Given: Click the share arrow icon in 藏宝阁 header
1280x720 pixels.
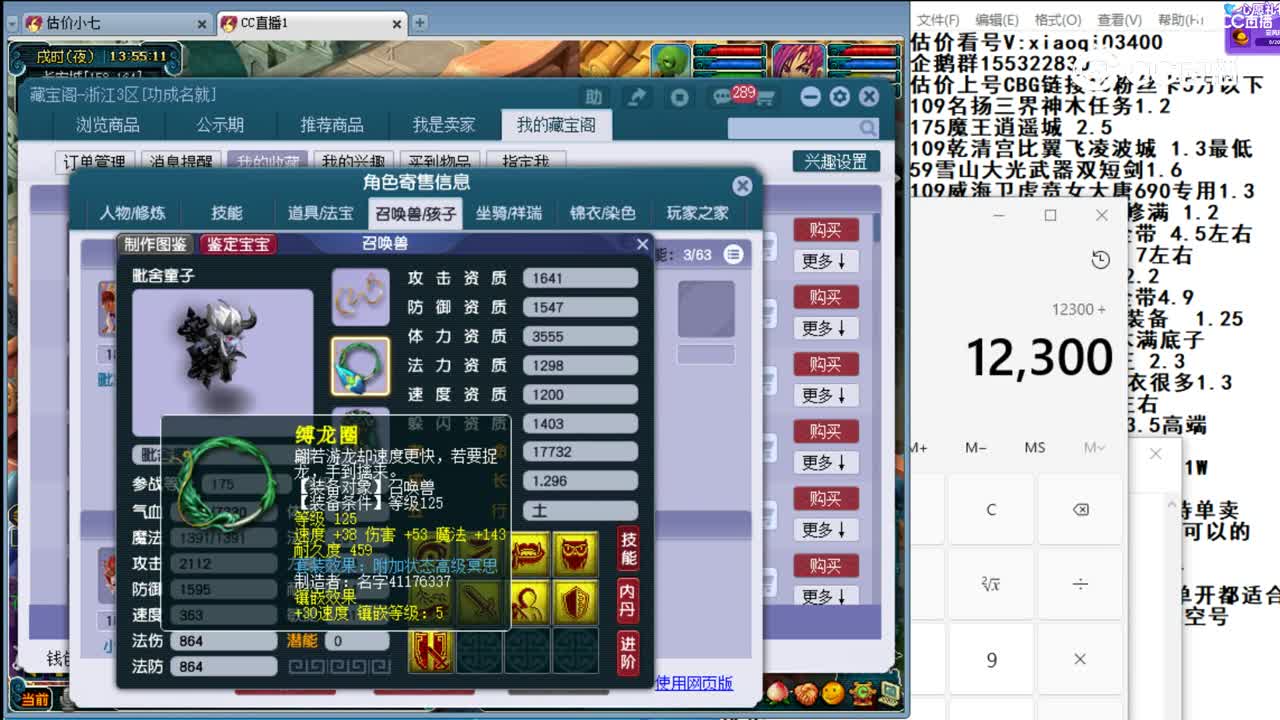Looking at the screenshot, I should (x=637, y=97).
